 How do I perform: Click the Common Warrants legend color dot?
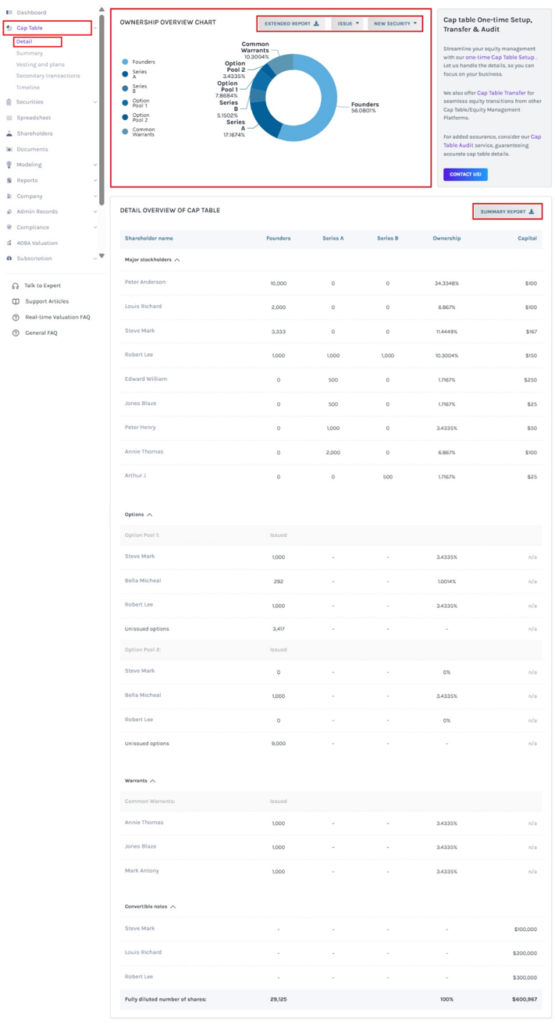coord(125,131)
